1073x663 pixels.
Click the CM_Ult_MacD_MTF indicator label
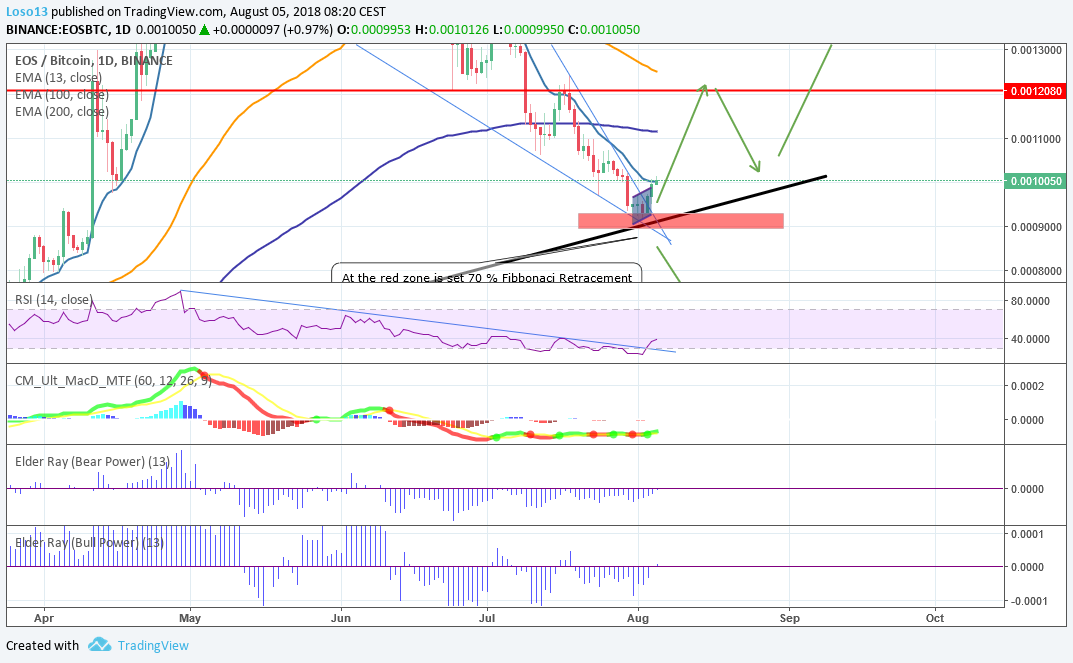(x=113, y=380)
